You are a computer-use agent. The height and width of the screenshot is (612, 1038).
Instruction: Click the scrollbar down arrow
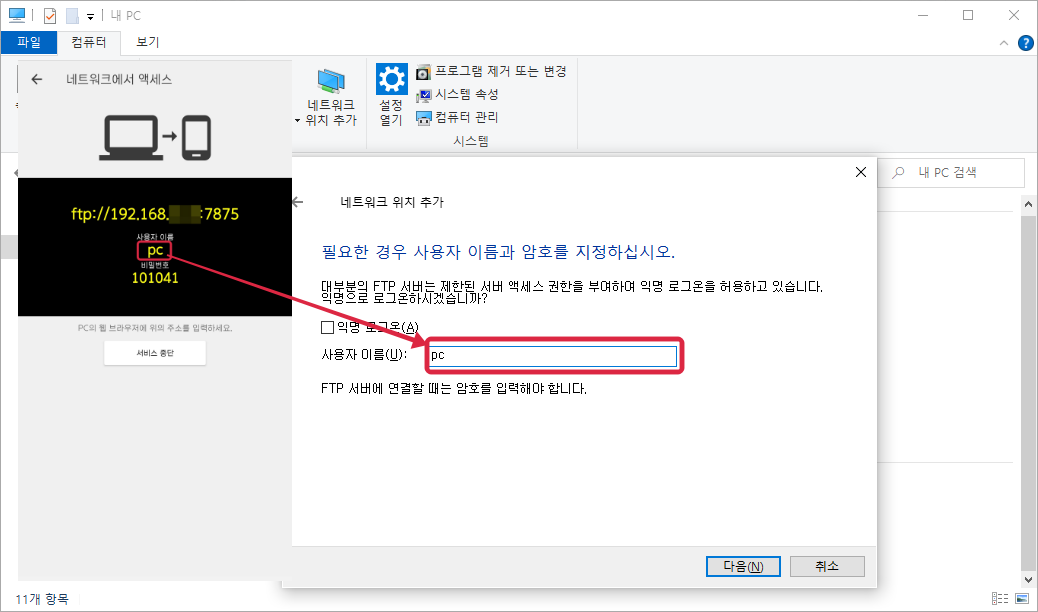pyautogui.click(x=1028, y=580)
